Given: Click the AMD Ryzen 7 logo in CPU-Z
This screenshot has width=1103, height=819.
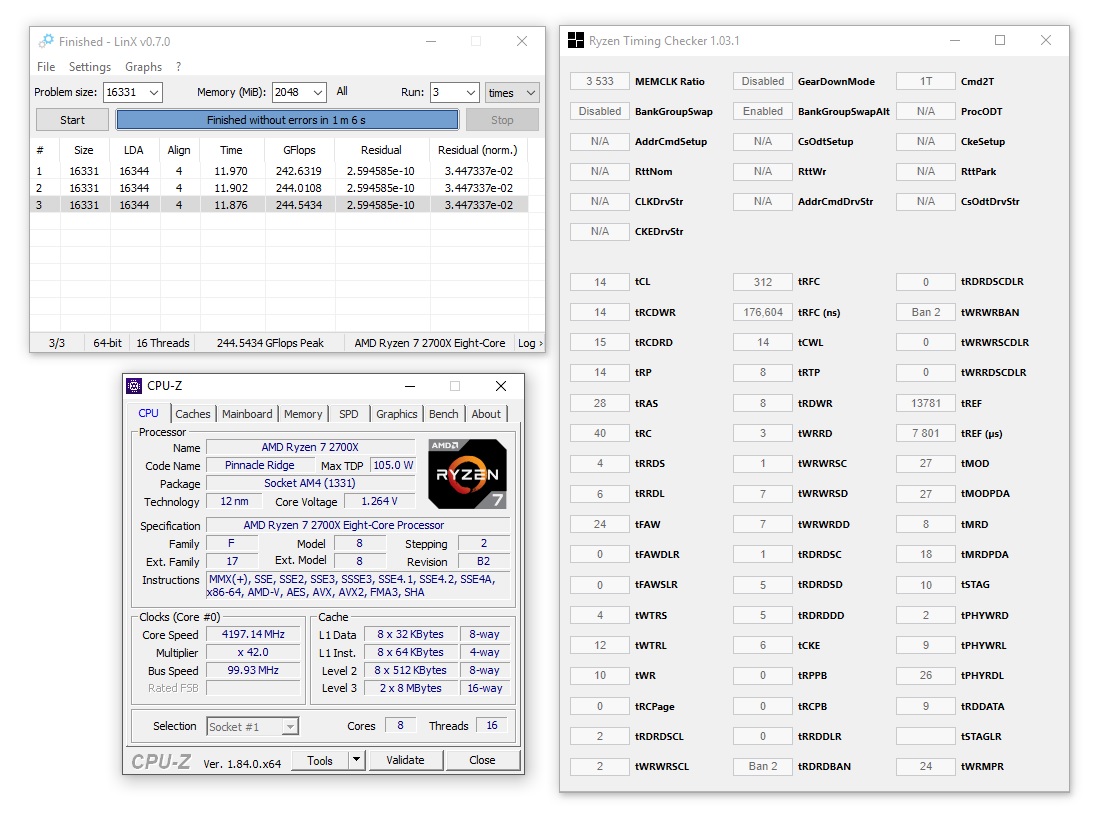Looking at the screenshot, I should pos(467,474).
